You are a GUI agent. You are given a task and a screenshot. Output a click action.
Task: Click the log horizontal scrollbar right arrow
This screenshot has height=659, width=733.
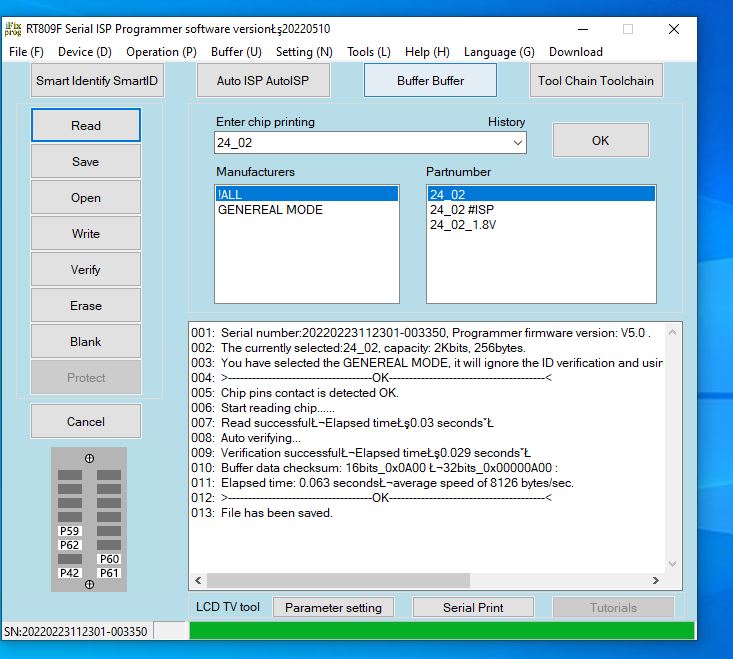coord(656,580)
